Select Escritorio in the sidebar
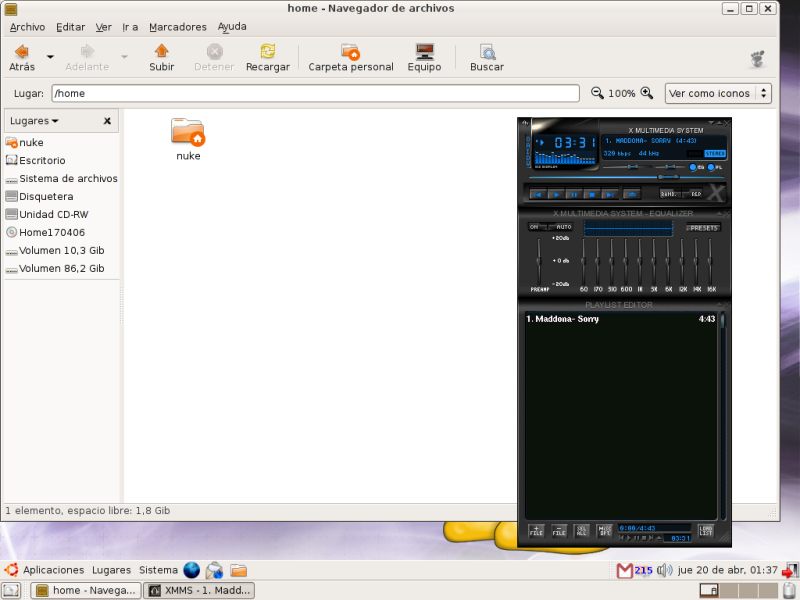Screen dimensions: 800x600 (35, 160)
